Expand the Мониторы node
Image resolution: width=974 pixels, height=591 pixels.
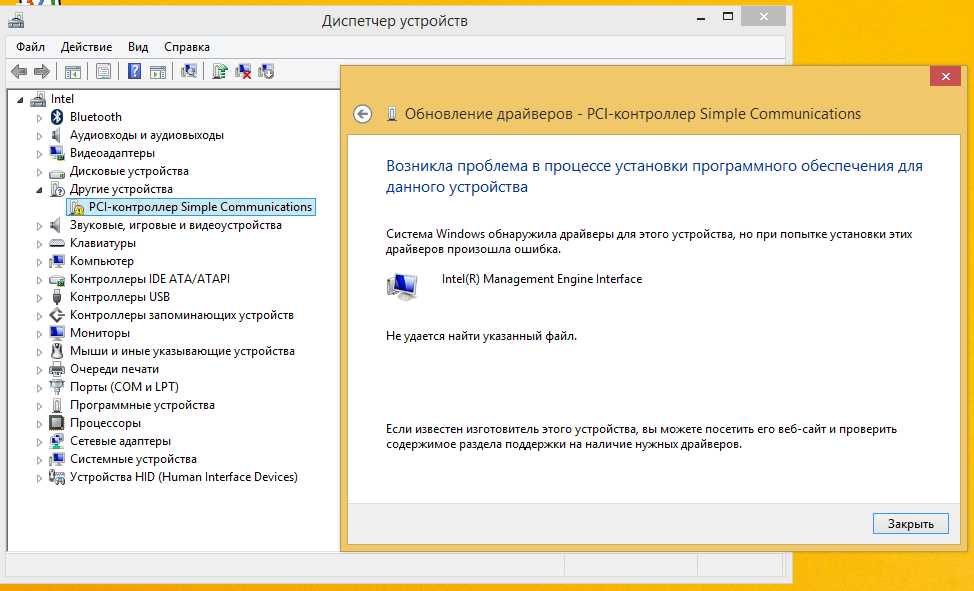(39, 334)
